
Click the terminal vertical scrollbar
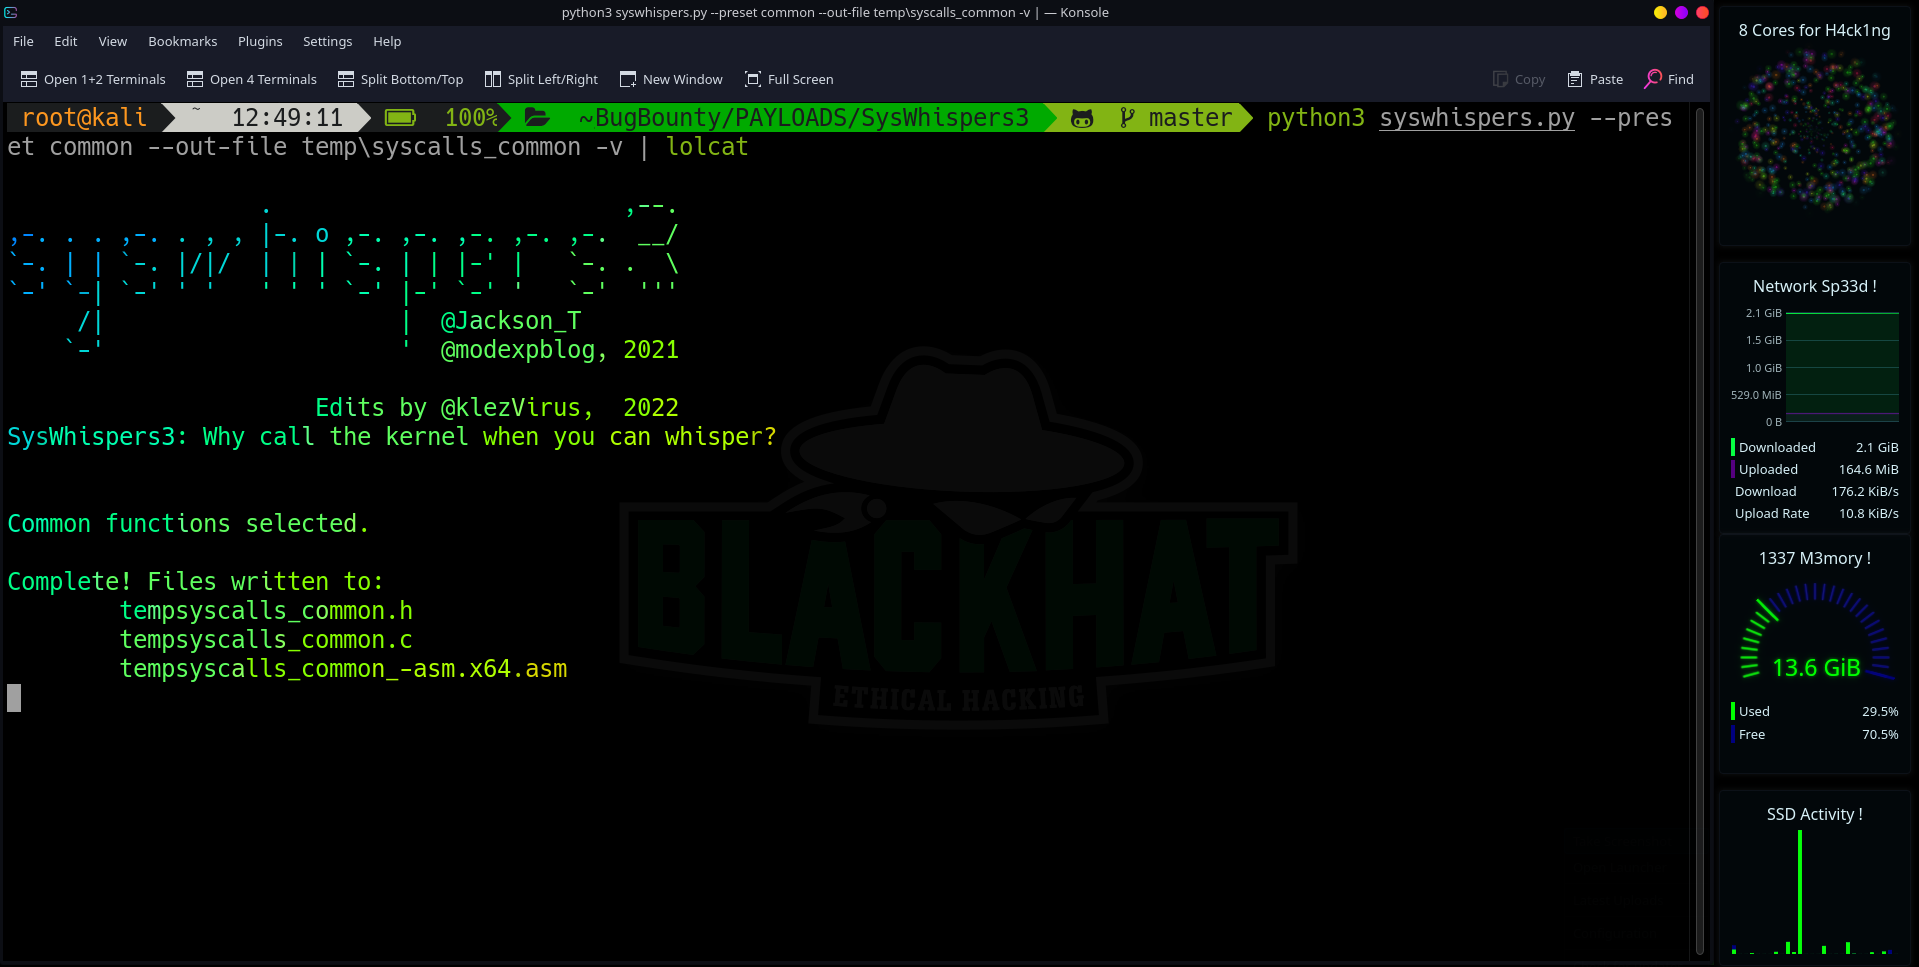[1699, 530]
